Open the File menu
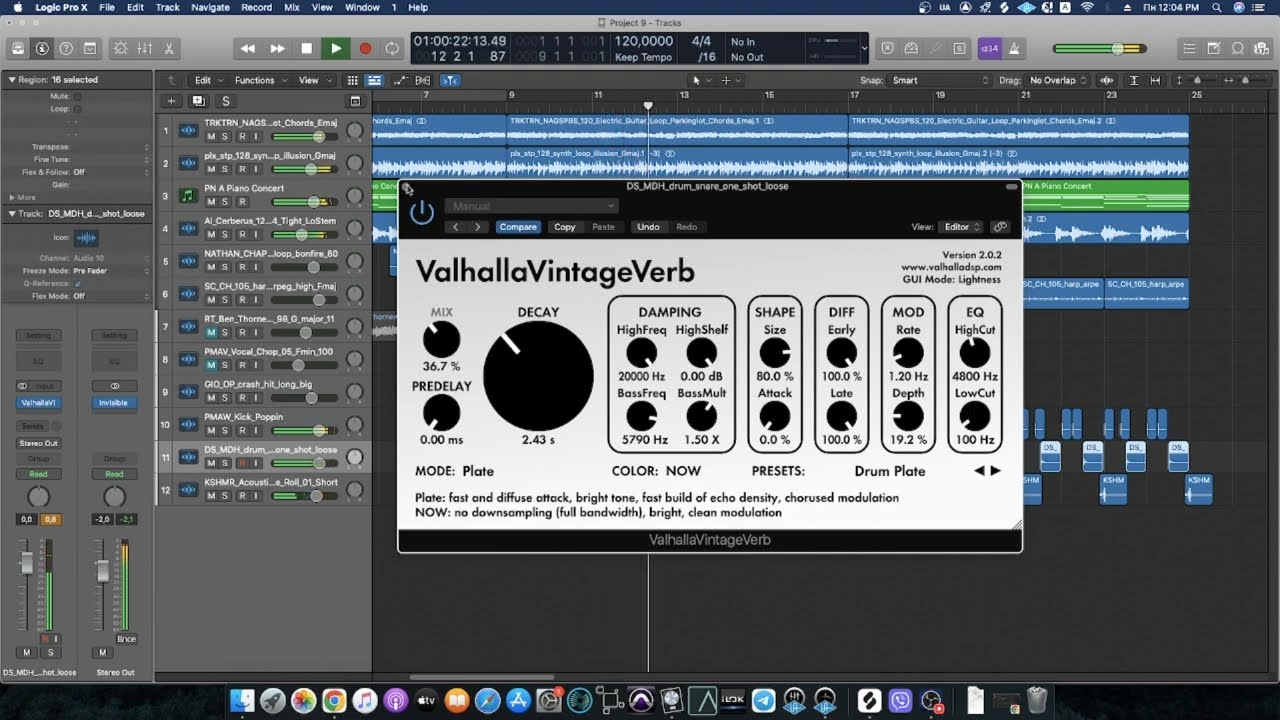 point(106,7)
